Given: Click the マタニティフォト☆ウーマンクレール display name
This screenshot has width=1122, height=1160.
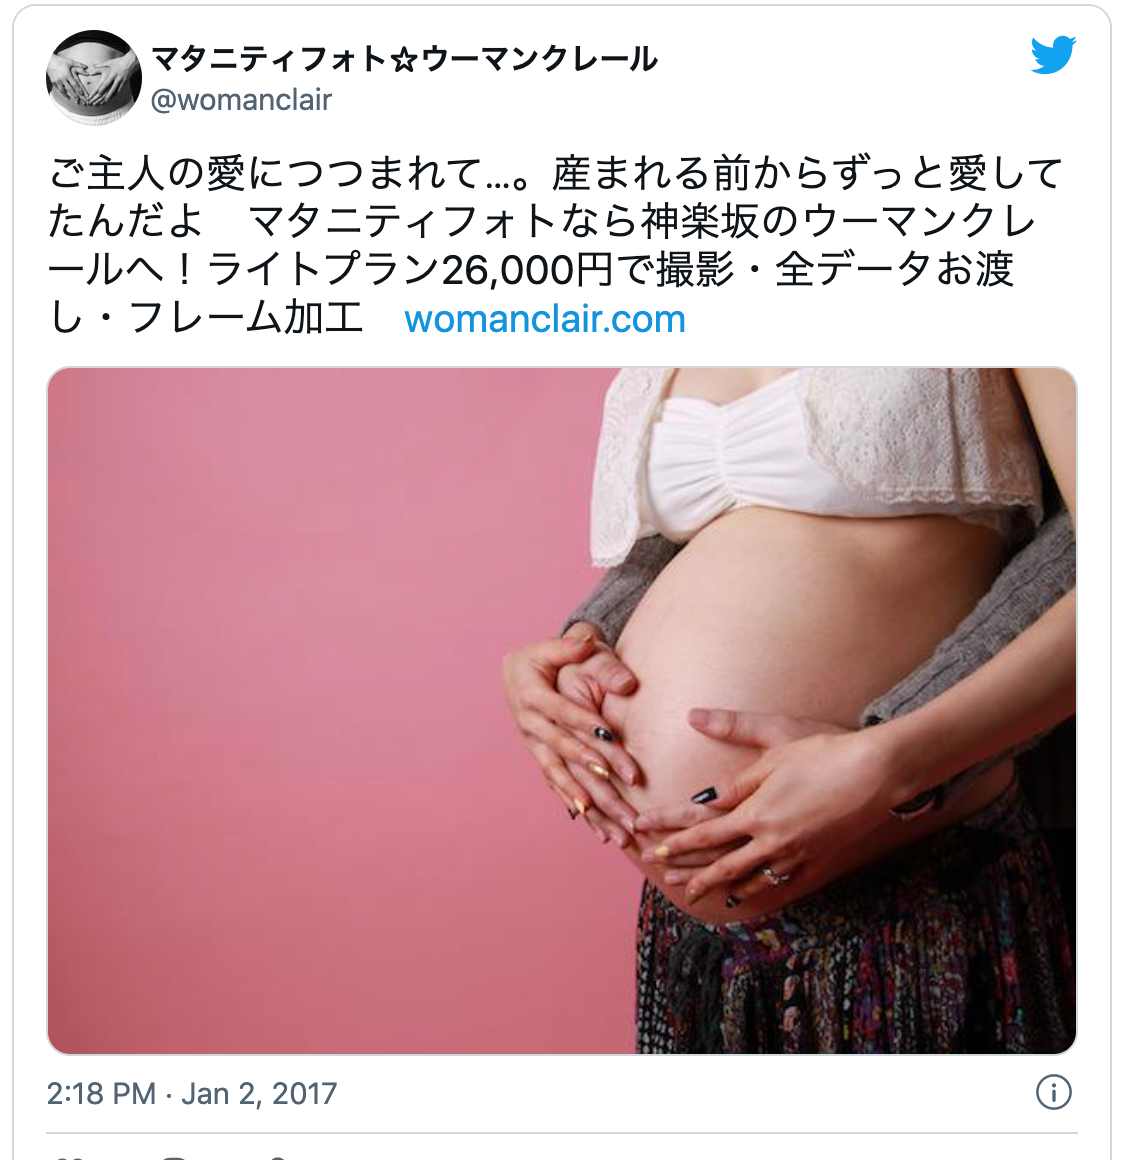Looking at the screenshot, I should coord(404,58).
